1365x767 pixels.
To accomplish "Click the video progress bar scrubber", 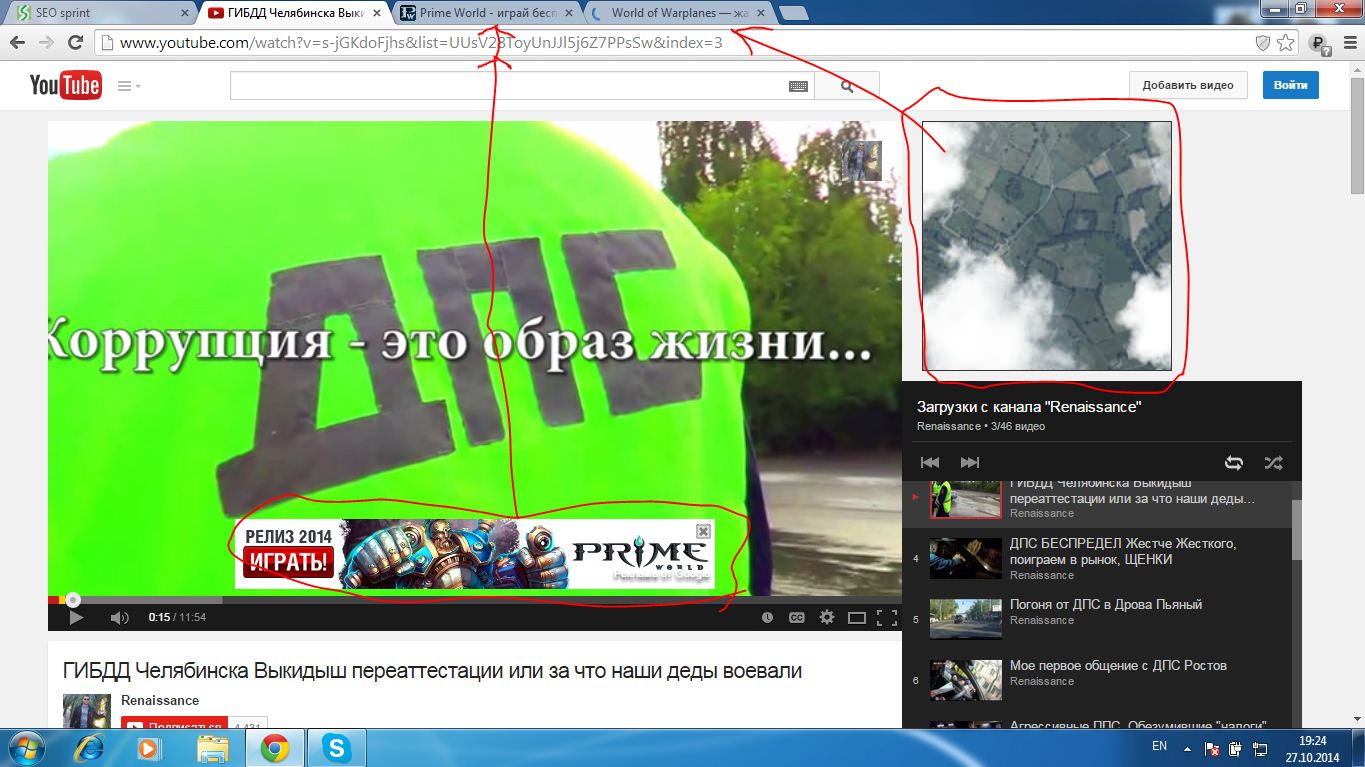I will [73, 600].
